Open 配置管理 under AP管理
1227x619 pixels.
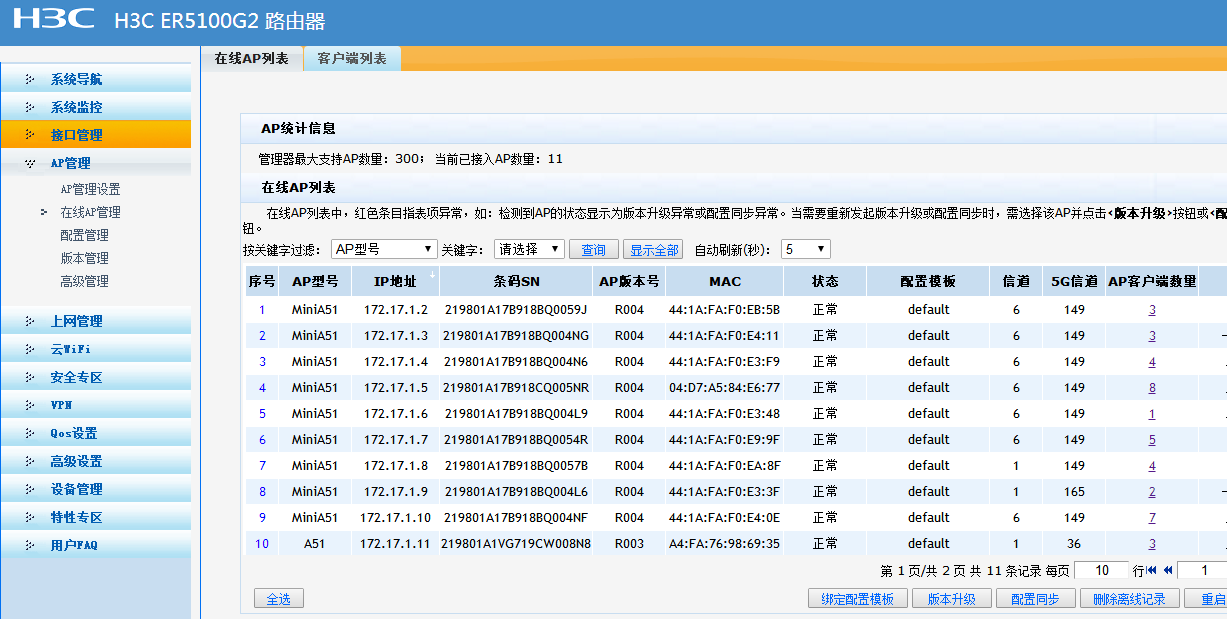pyautogui.click(x=84, y=235)
